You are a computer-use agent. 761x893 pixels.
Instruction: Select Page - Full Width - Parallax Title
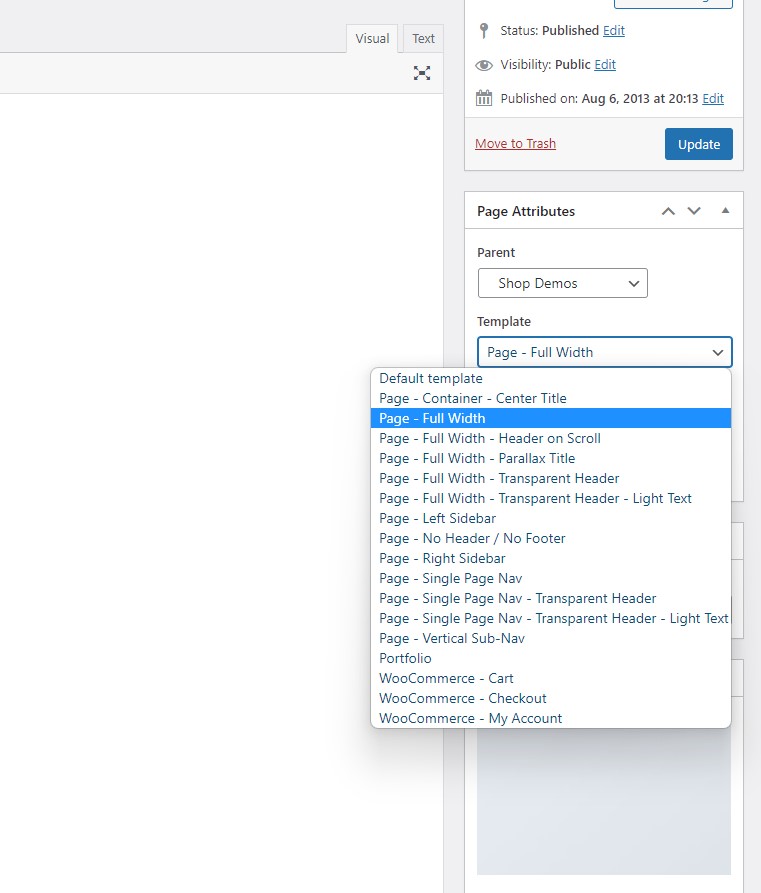coord(551,458)
